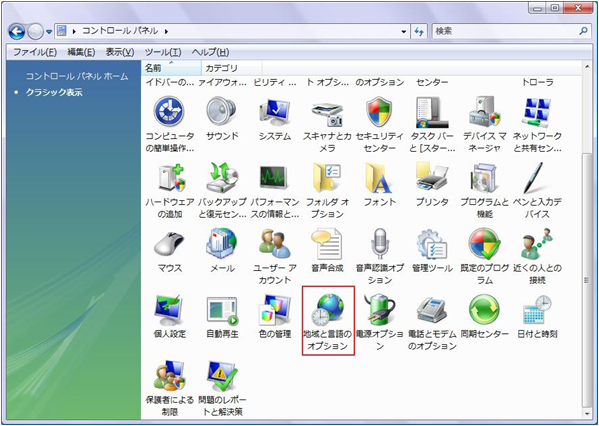
Task: Go to コントロール パネル ホーム link
Action: 77,76
